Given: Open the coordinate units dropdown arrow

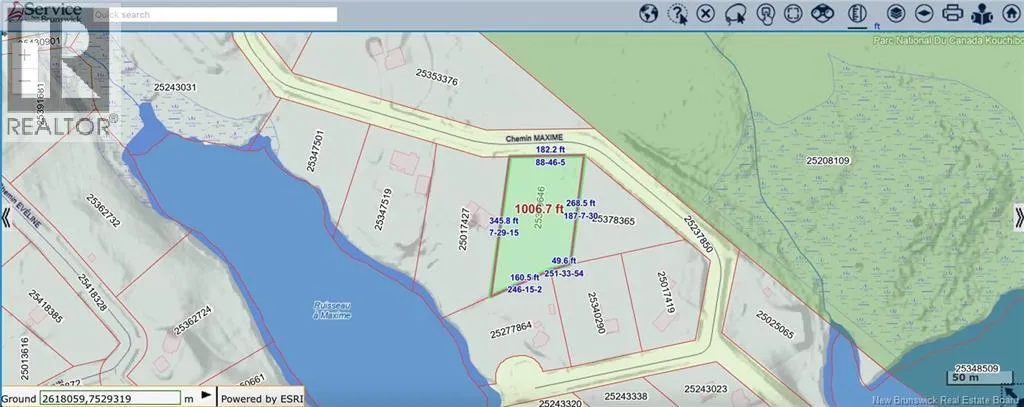Looking at the screenshot, I should [206, 397].
